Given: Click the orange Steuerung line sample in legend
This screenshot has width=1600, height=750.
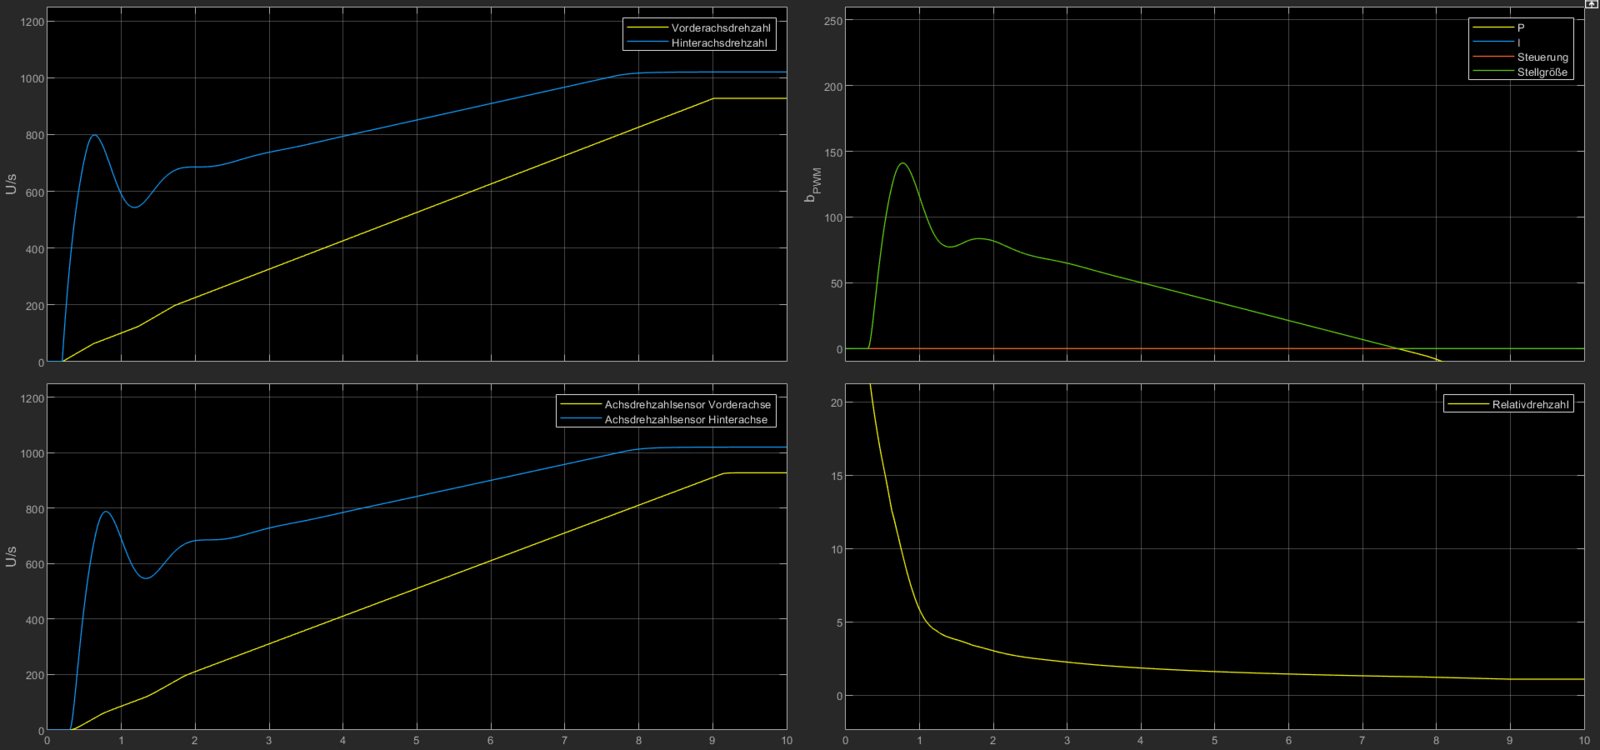Looking at the screenshot, I should point(1492,57).
